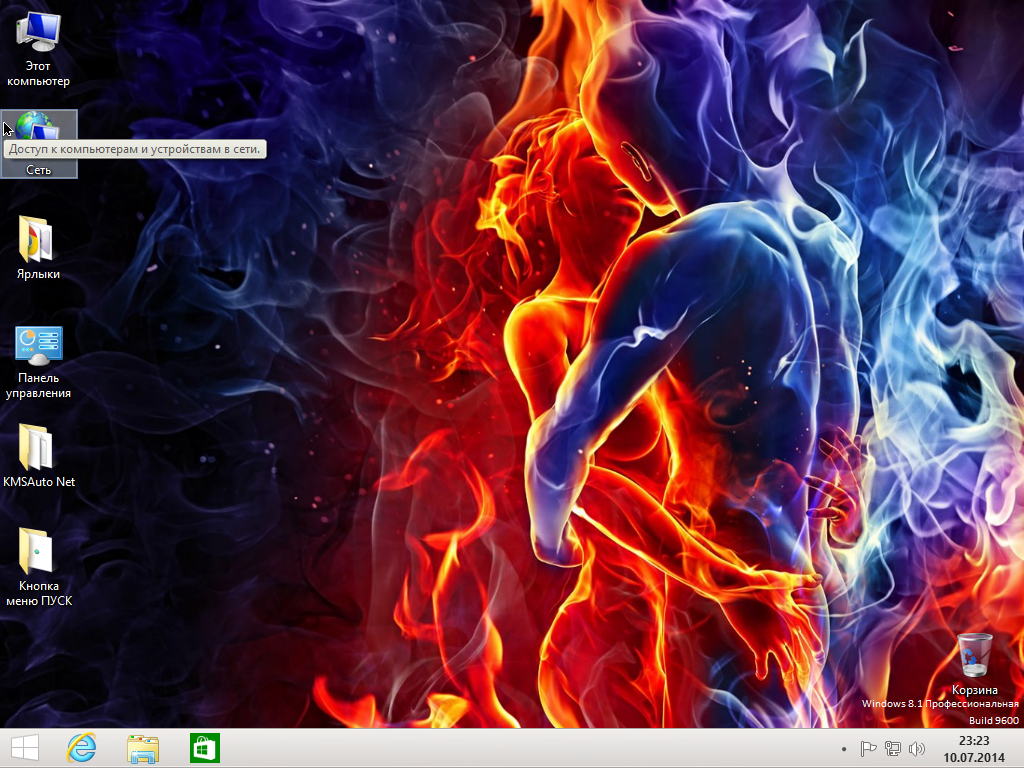The image size is (1024, 768).
Task: Open the Windows Start button
Action: click(25, 748)
